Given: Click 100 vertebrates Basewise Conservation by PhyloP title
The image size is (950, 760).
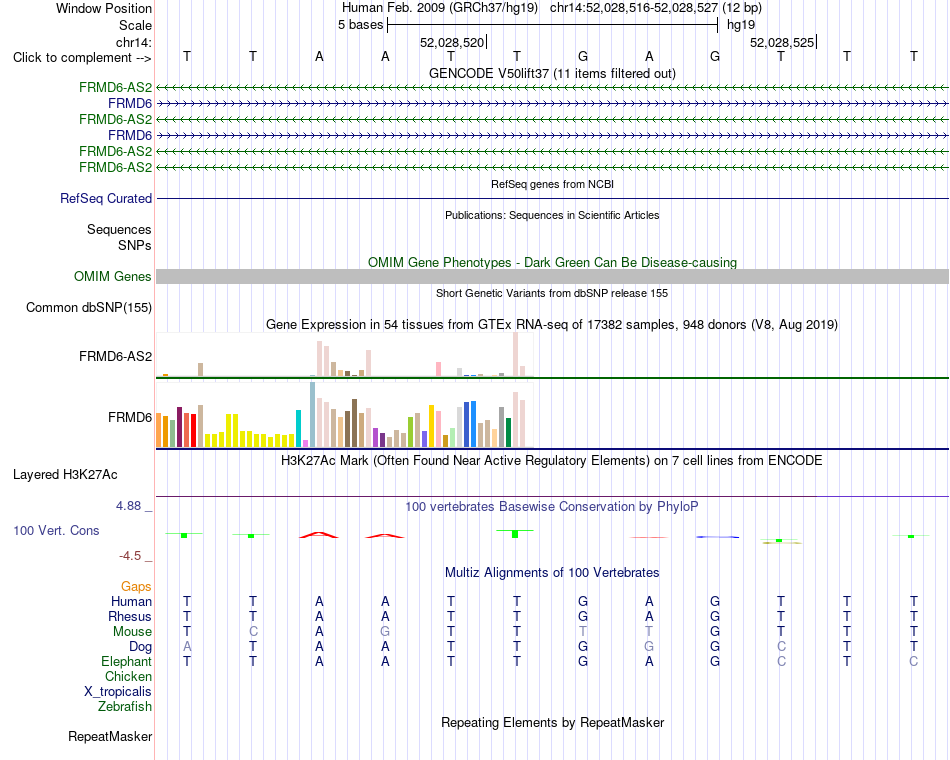Looking at the screenshot, I should click(x=552, y=507).
